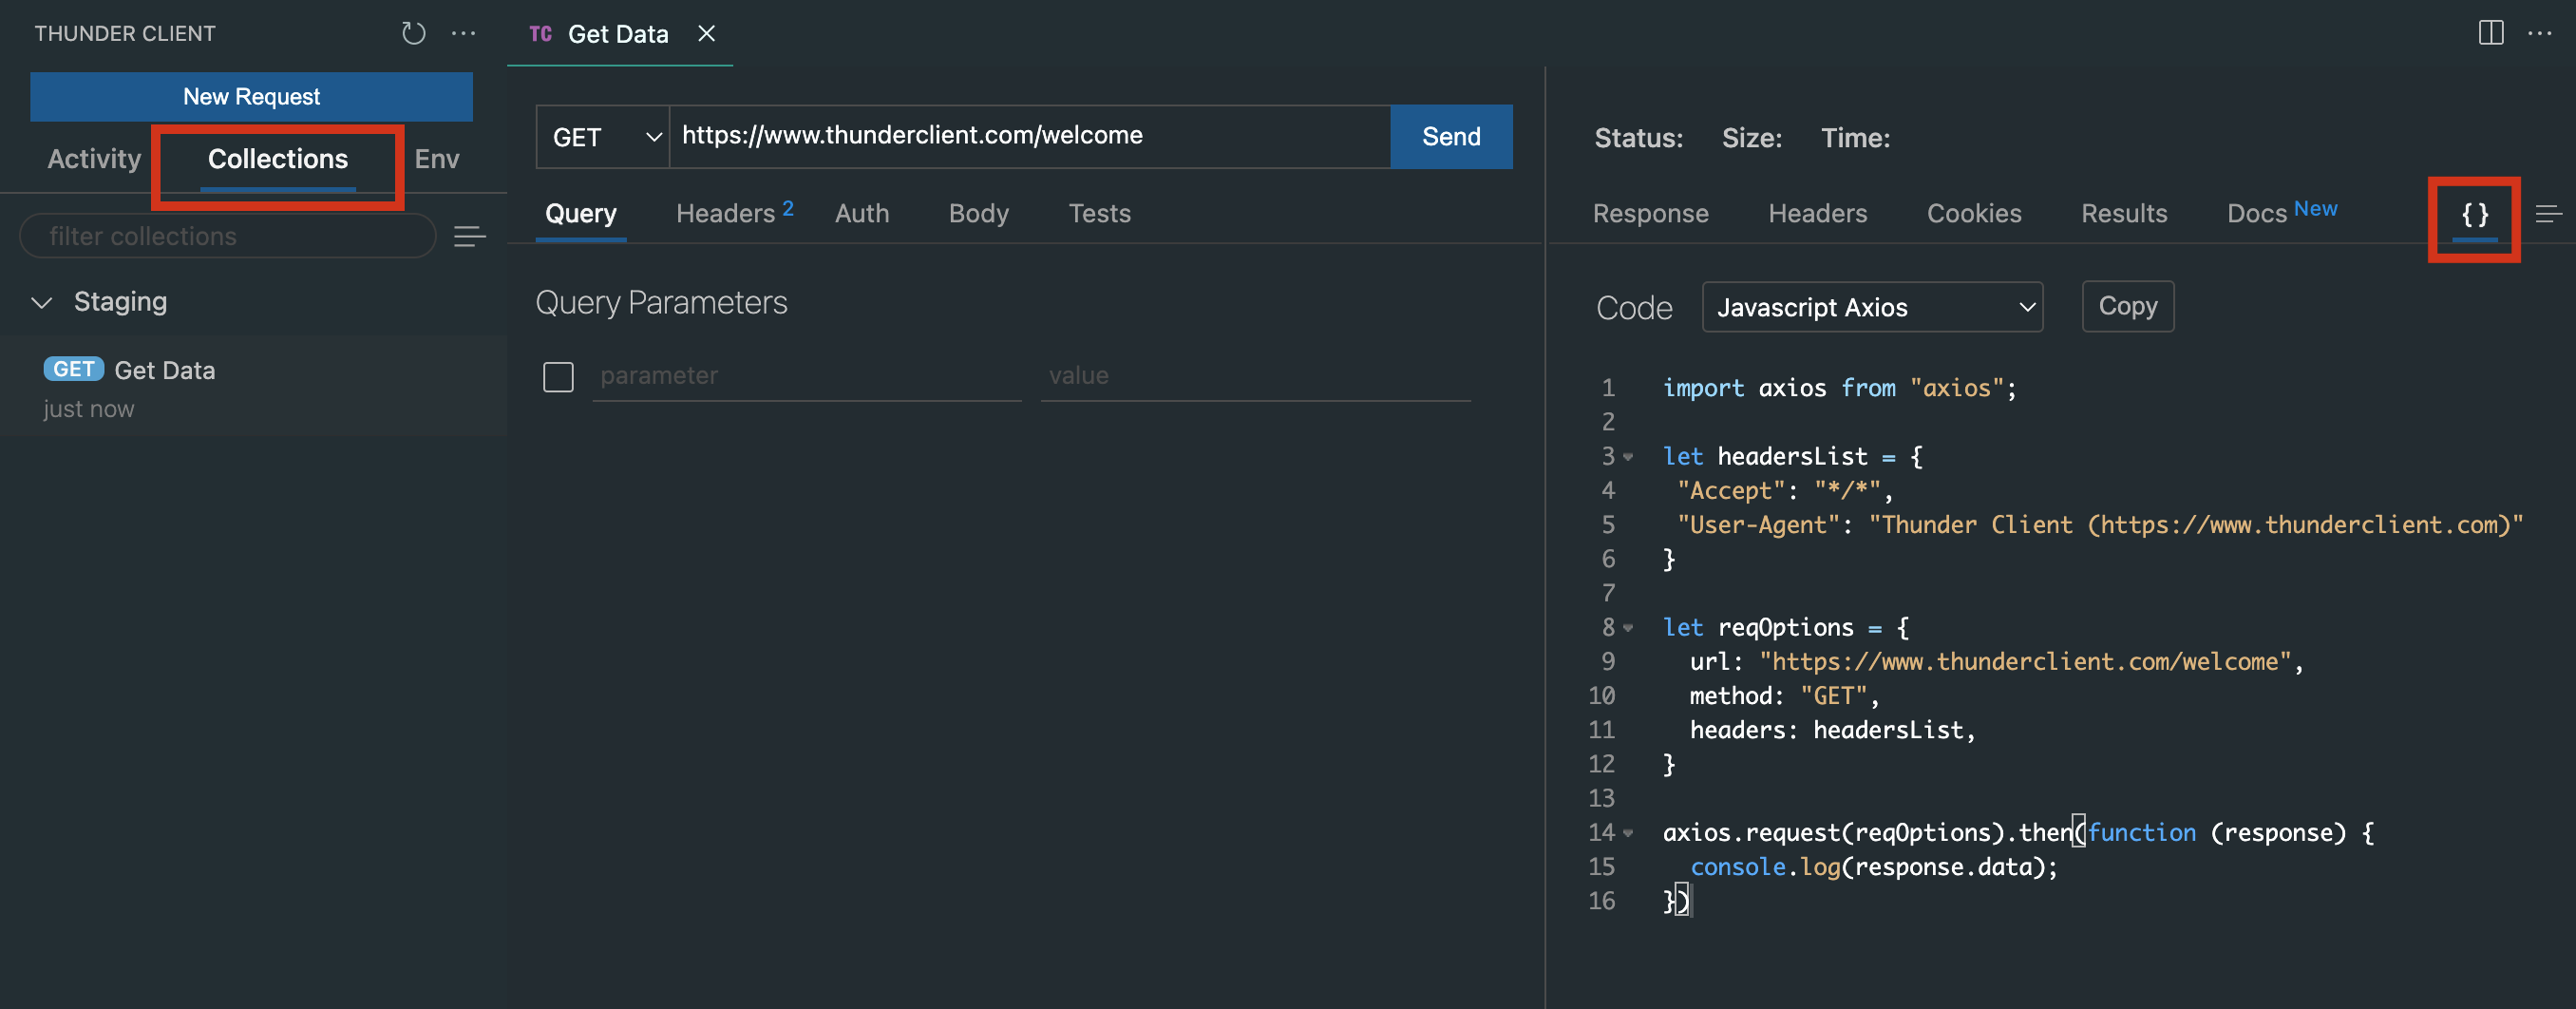Screen dimensions: 2576x1009
Task: Open the response panel hamburger menu icon
Action: pyautogui.click(x=2548, y=214)
